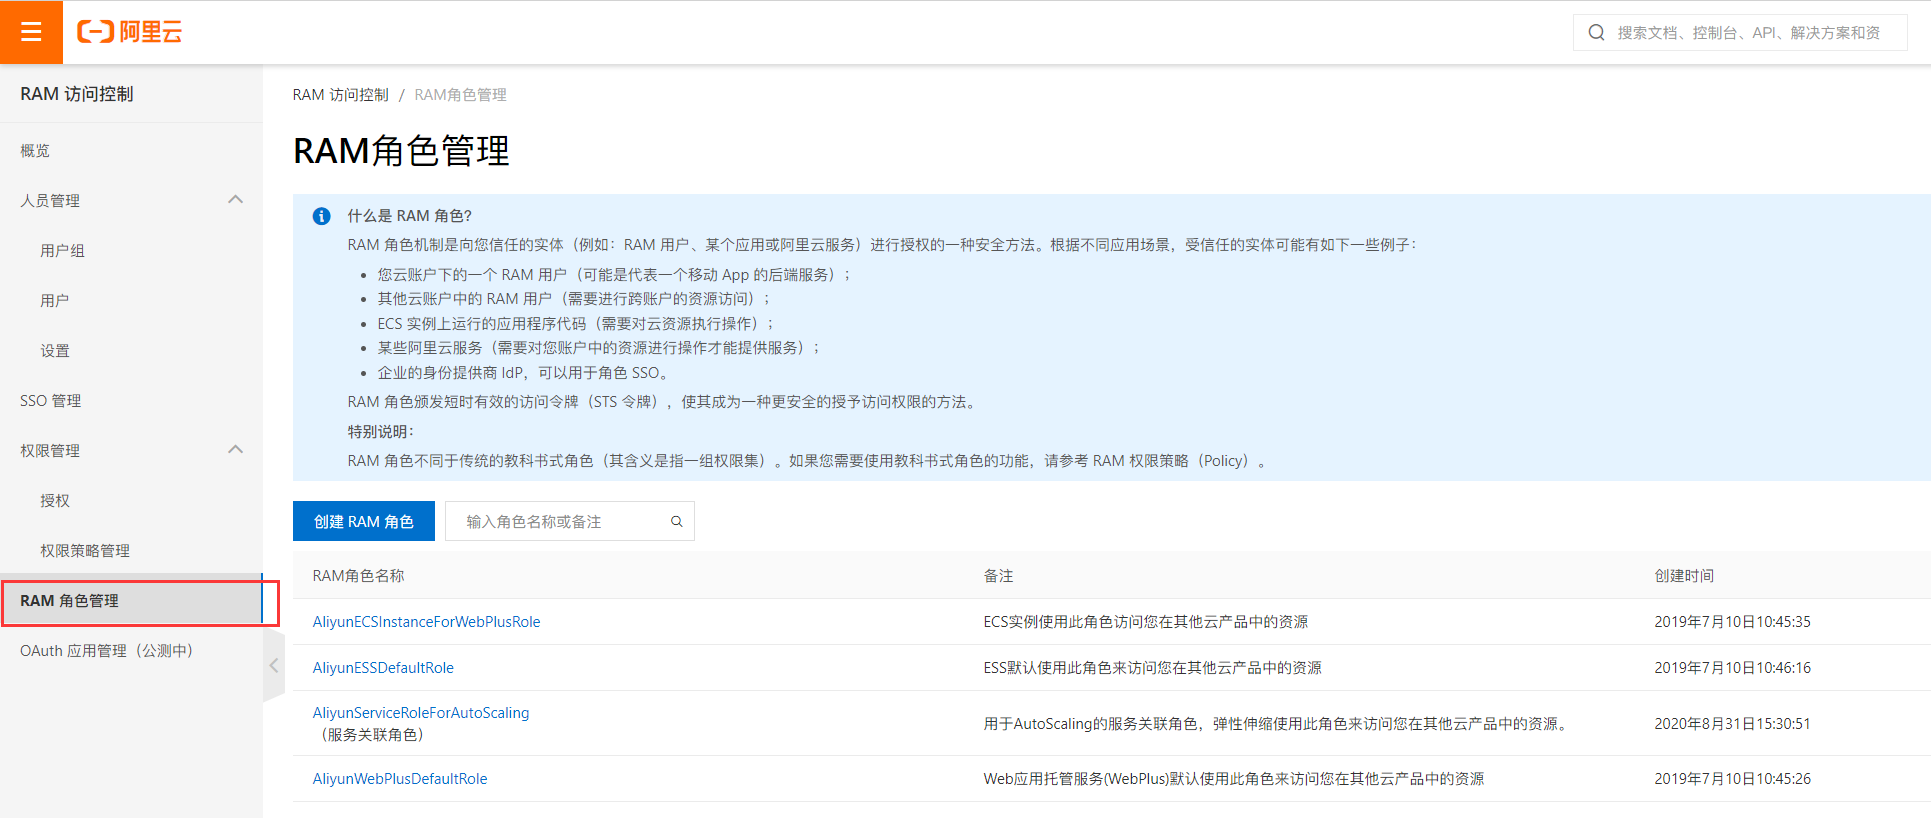Collapse the sidebar with arrow handle
The height and width of the screenshot is (818, 1931).
click(274, 665)
